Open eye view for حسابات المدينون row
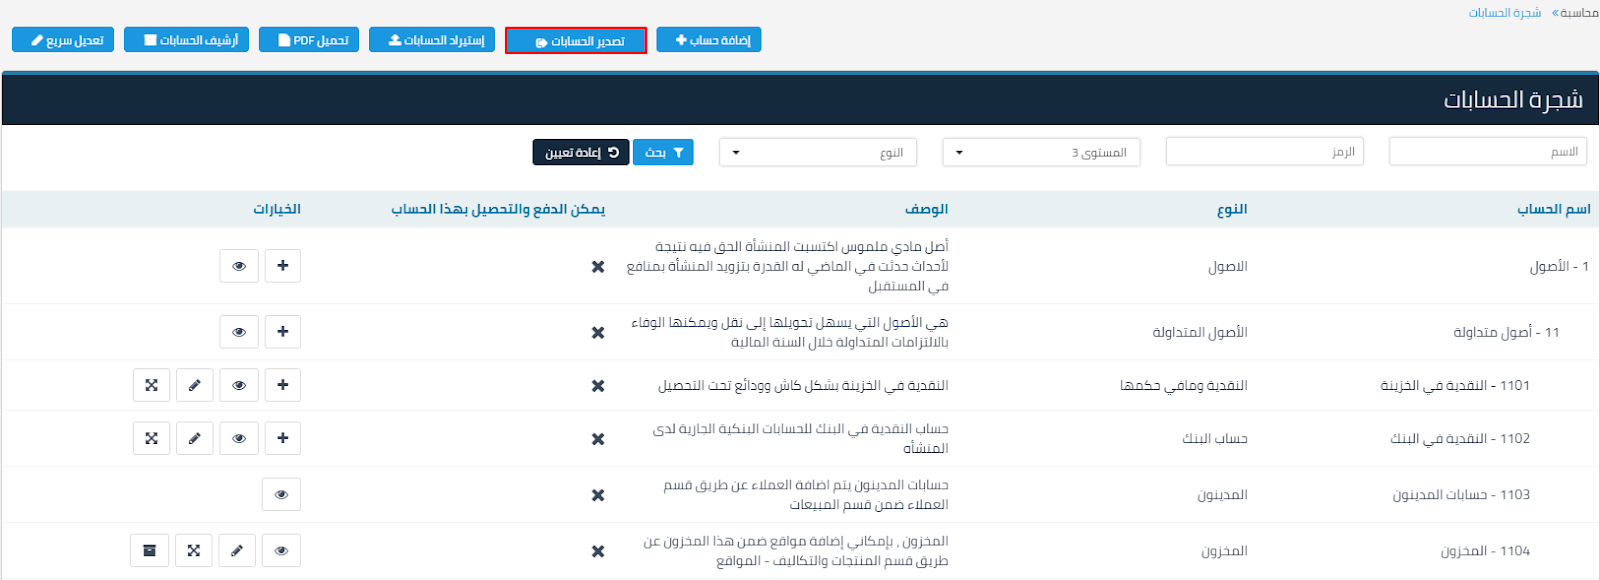This screenshot has height=580, width=1600. coord(281,494)
